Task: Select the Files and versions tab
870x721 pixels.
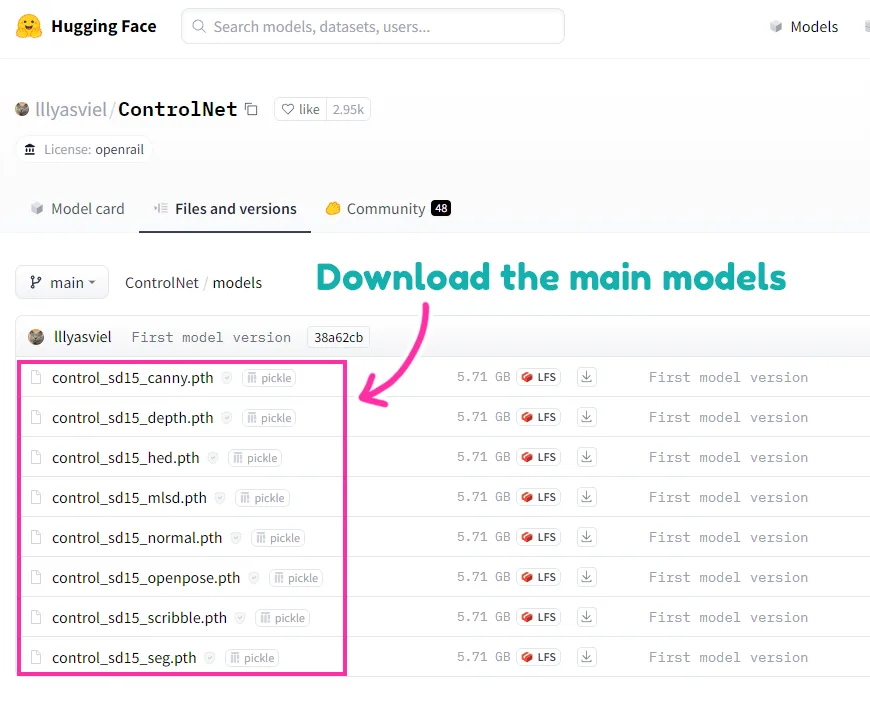Action: [x=225, y=209]
